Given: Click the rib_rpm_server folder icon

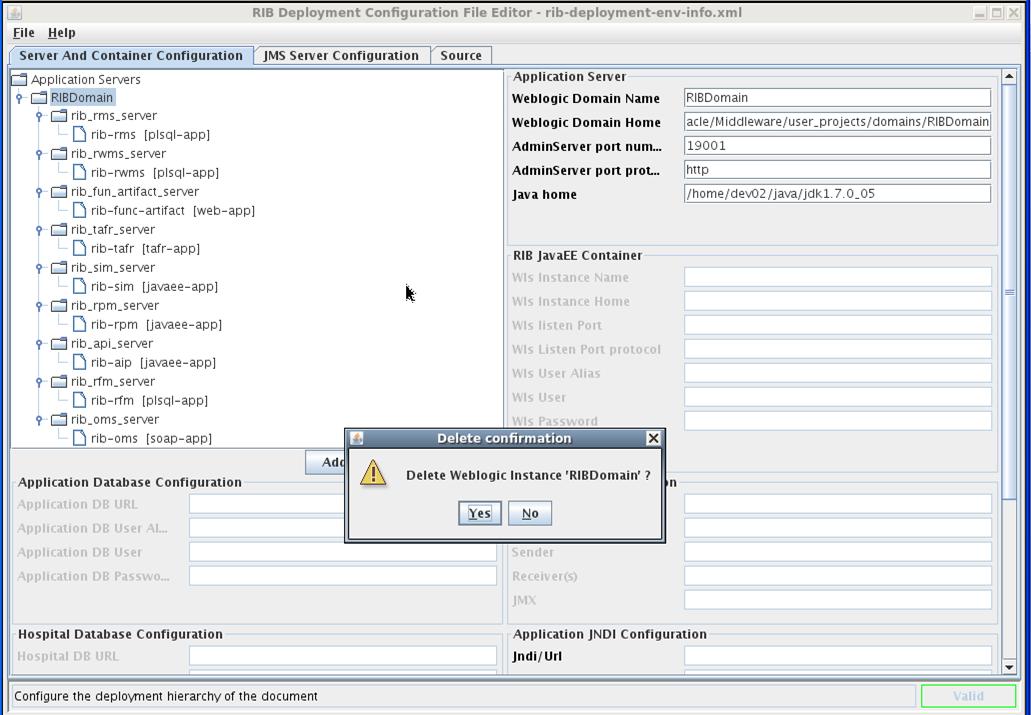Looking at the screenshot, I should click(59, 306).
